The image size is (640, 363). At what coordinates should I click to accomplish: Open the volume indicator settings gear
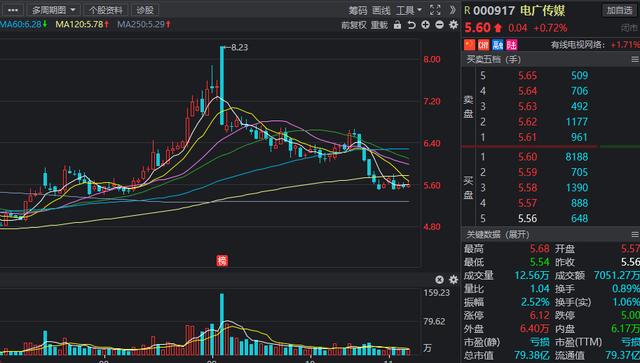click(x=453, y=280)
